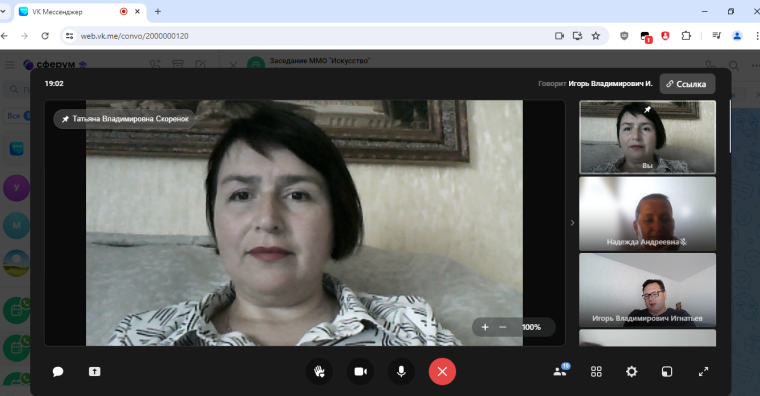This screenshot has height=396, width=760.
Task: Bookmark this page with star icon
Action: pos(596,36)
